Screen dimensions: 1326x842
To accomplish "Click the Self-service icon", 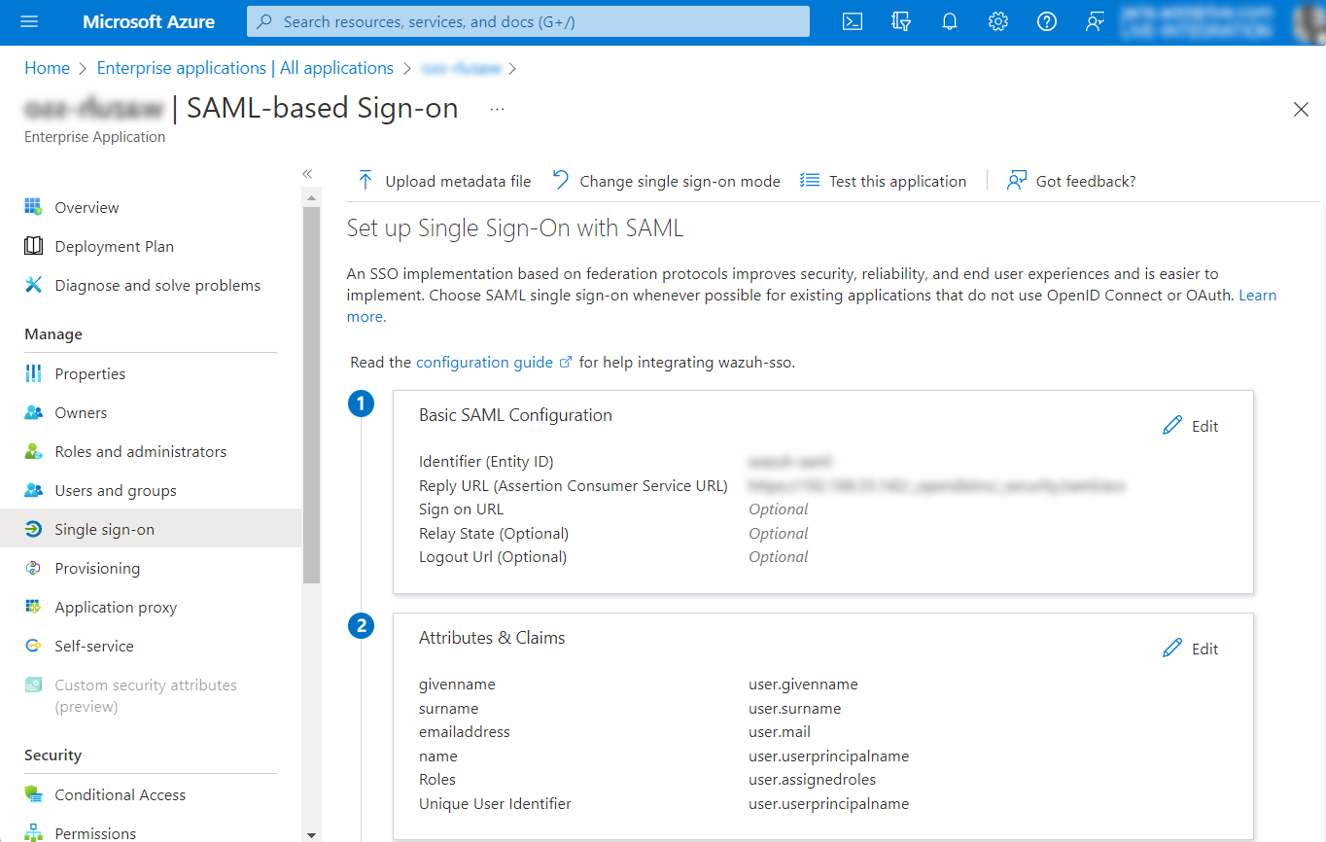I will (x=33, y=646).
